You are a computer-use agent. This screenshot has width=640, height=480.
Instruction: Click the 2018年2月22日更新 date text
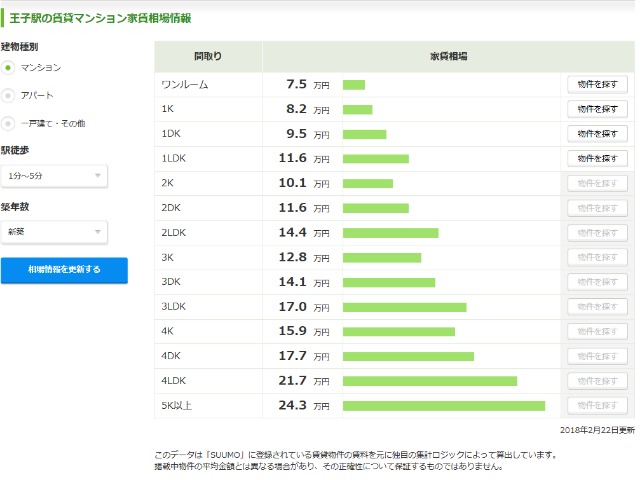597,430
